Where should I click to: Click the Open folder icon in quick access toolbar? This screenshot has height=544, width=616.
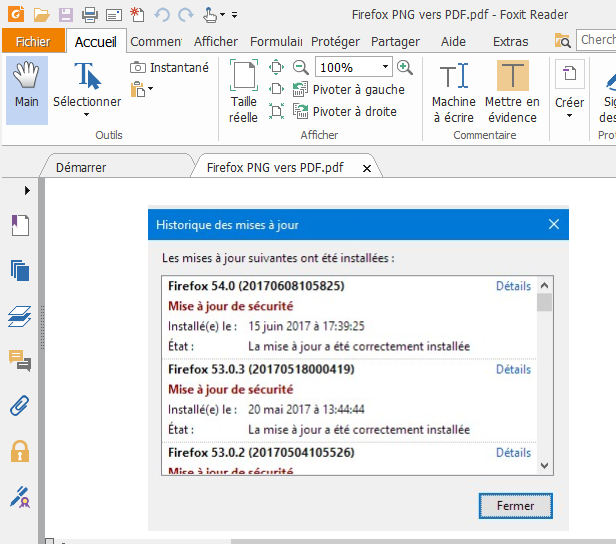(x=41, y=15)
